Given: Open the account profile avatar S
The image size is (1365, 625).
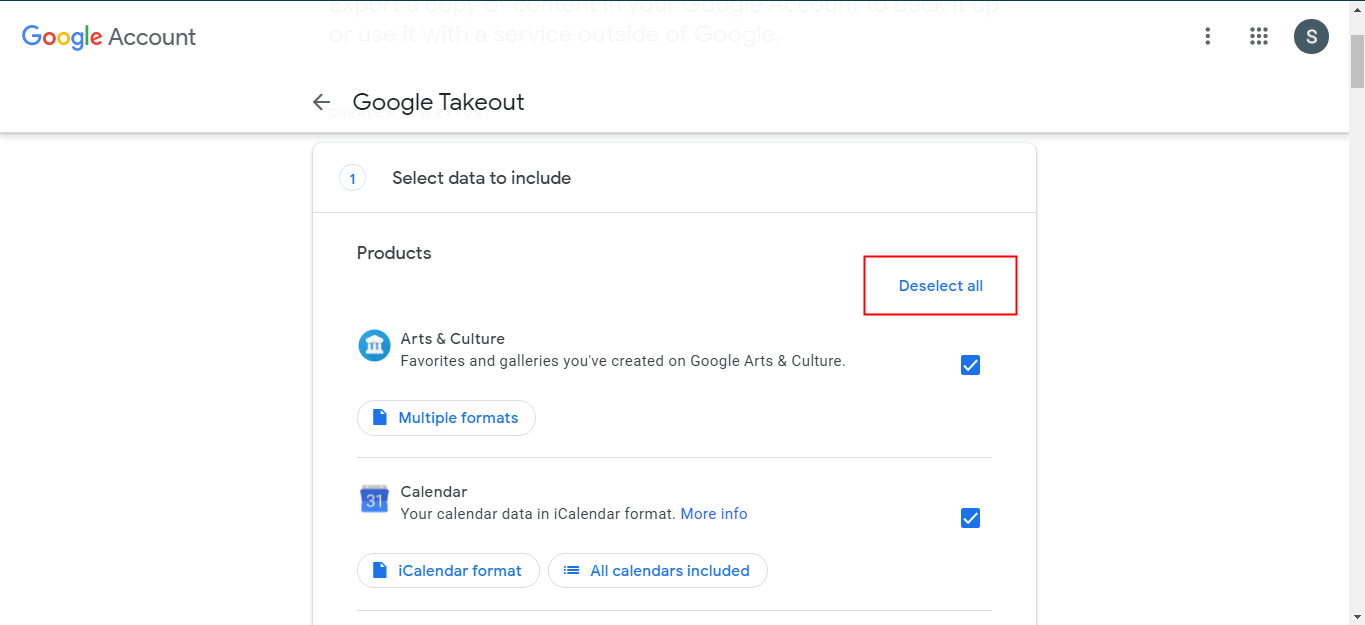Looking at the screenshot, I should pyautogui.click(x=1311, y=37).
